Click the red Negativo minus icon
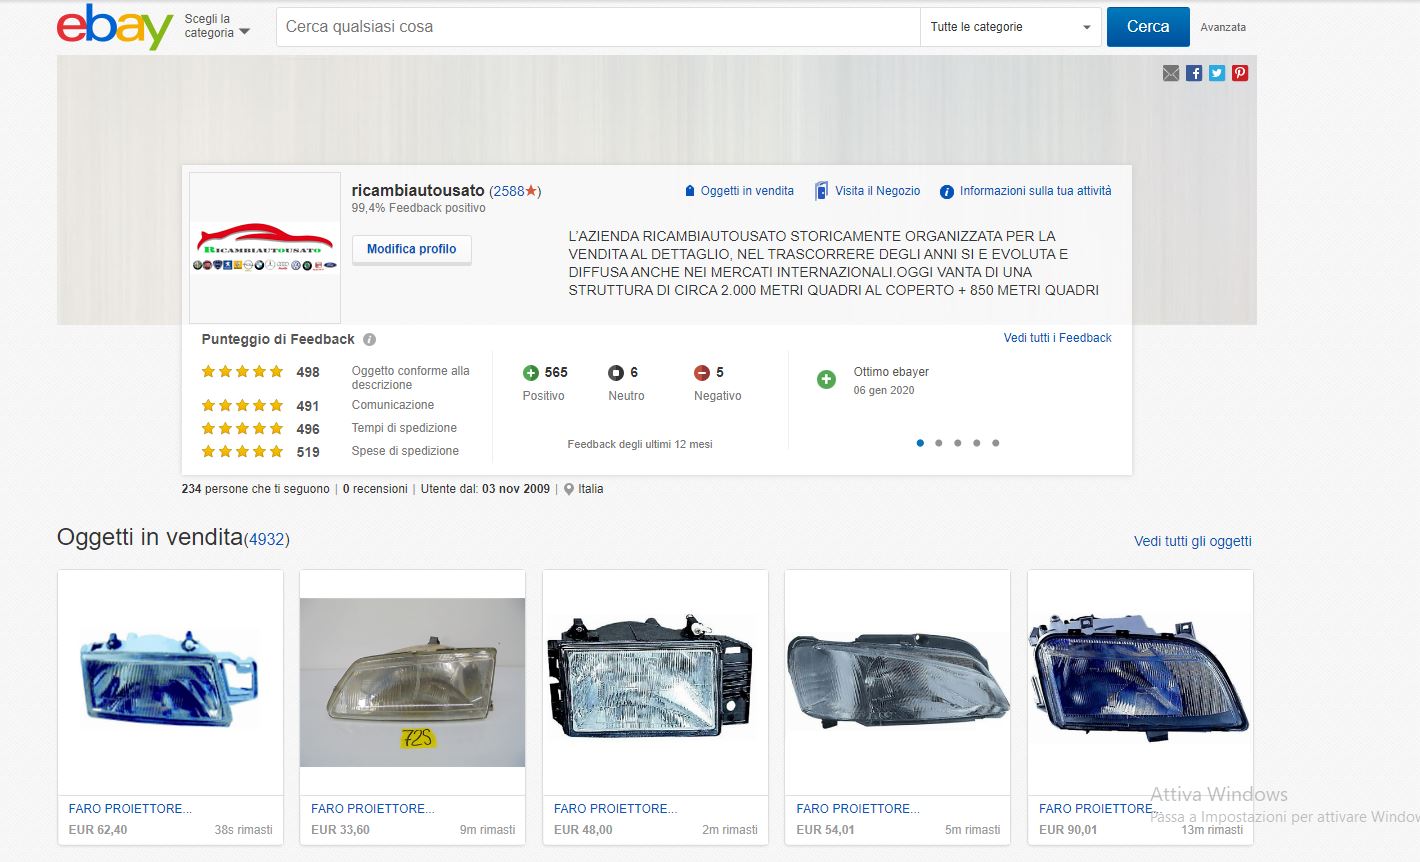Viewport: 1420px width, 862px height. 702,373
